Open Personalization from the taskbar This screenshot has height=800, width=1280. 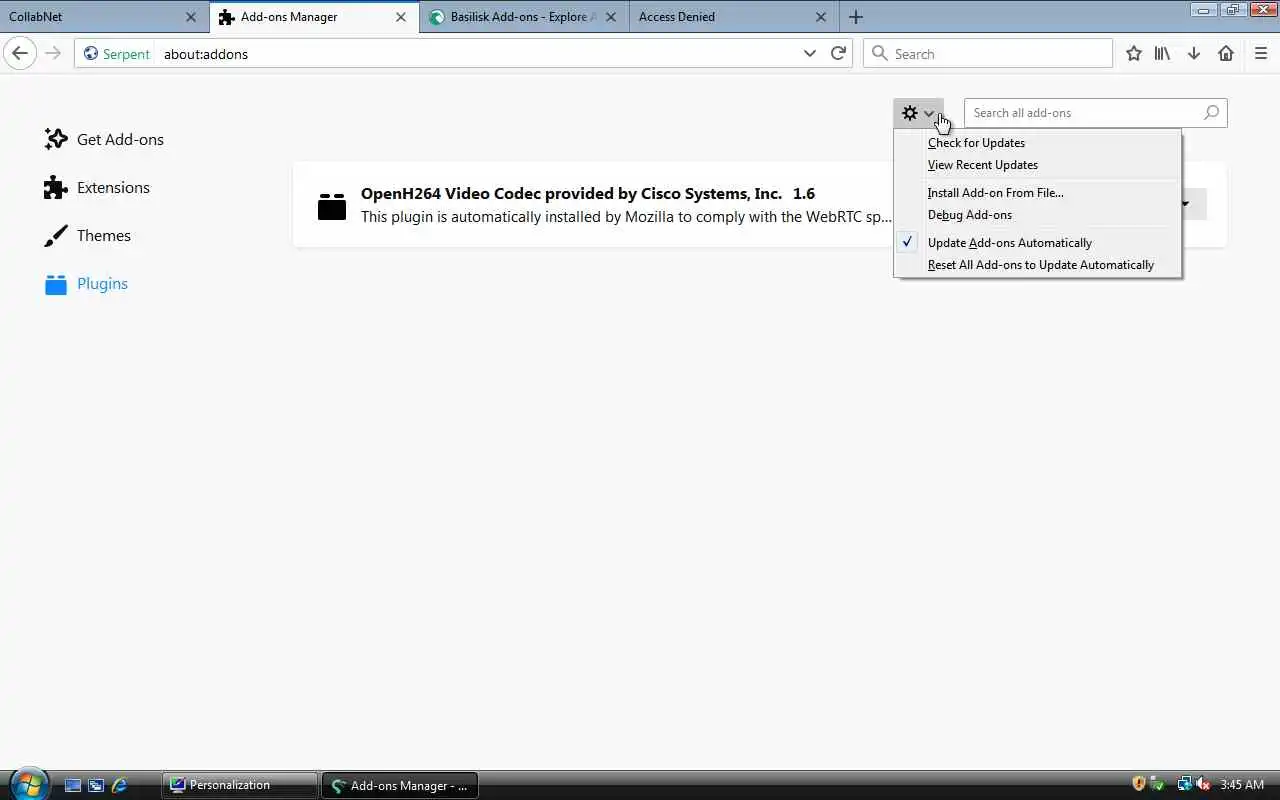(x=239, y=785)
